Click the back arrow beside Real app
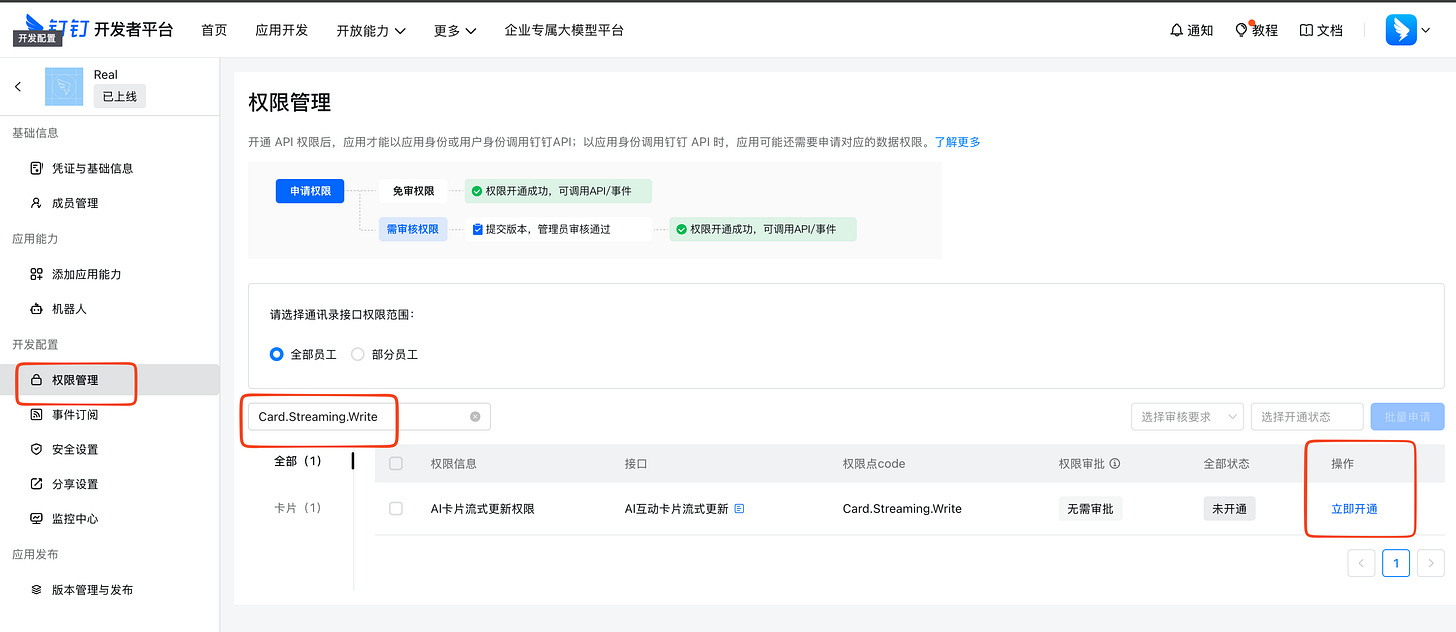The width and height of the screenshot is (1456, 632). [x=18, y=87]
